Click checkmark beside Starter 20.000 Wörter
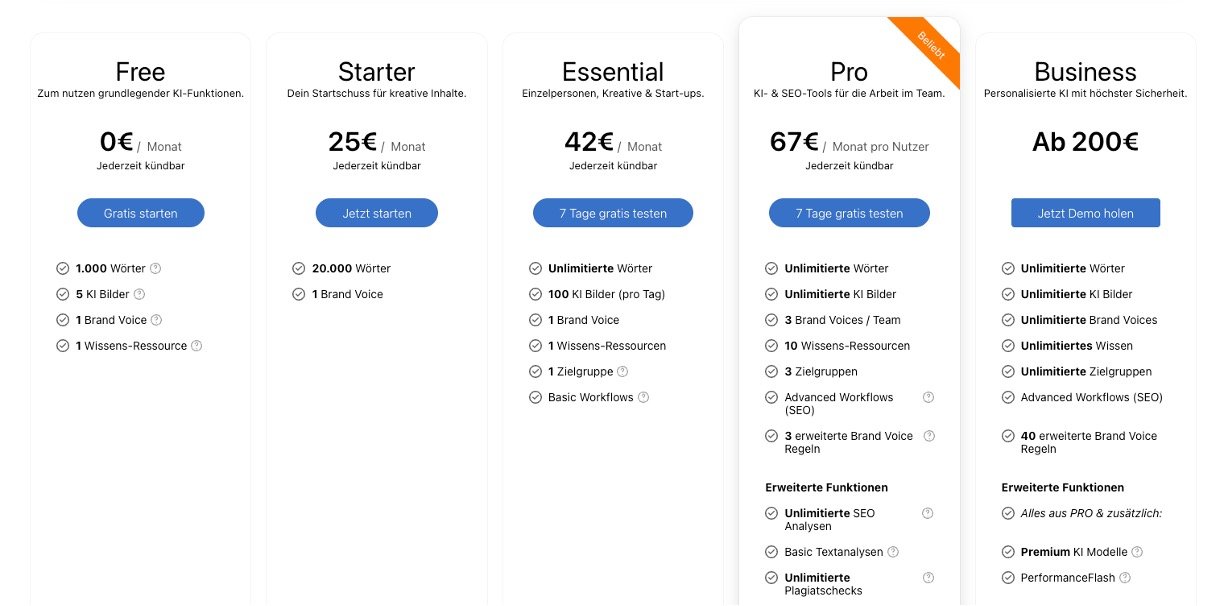 (x=298, y=268)
